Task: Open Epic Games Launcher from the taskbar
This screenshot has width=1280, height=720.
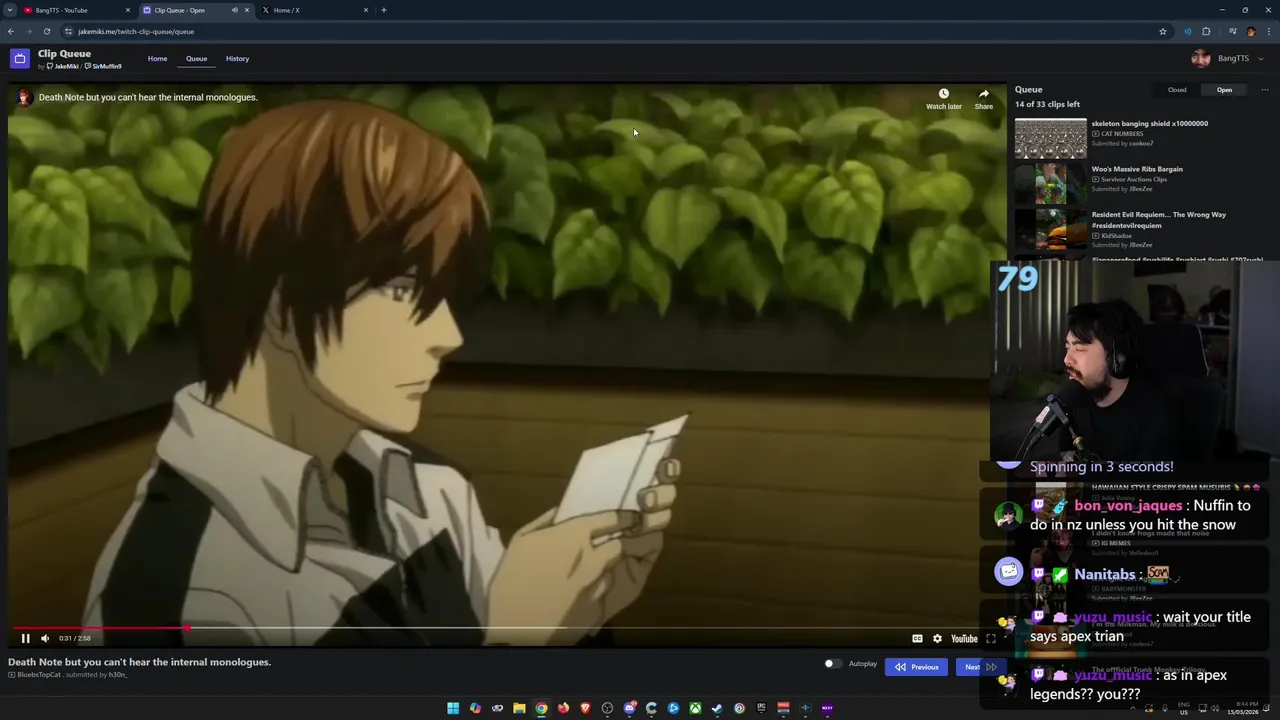Action: coord(761,708)
